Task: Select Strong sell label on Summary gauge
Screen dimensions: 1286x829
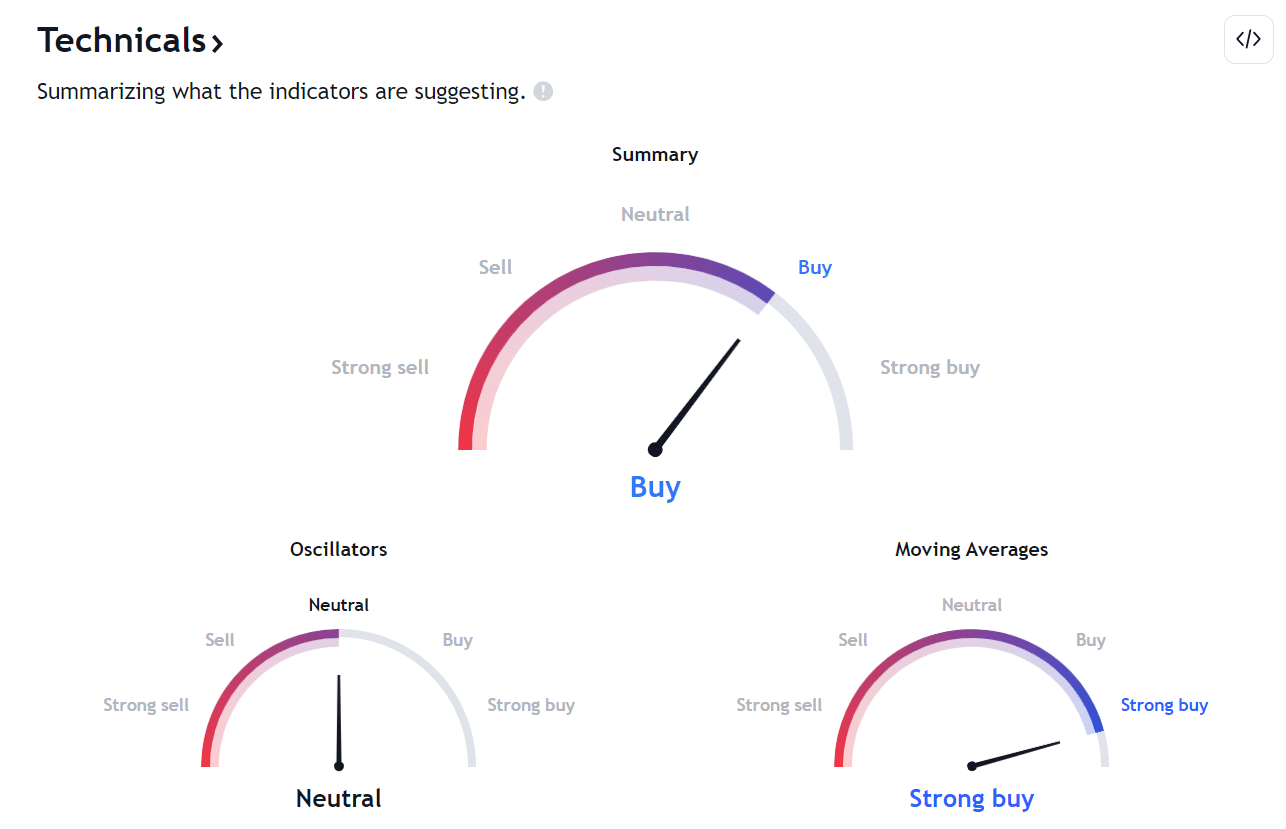Action: pyautogui.click(x=380, y=367)
